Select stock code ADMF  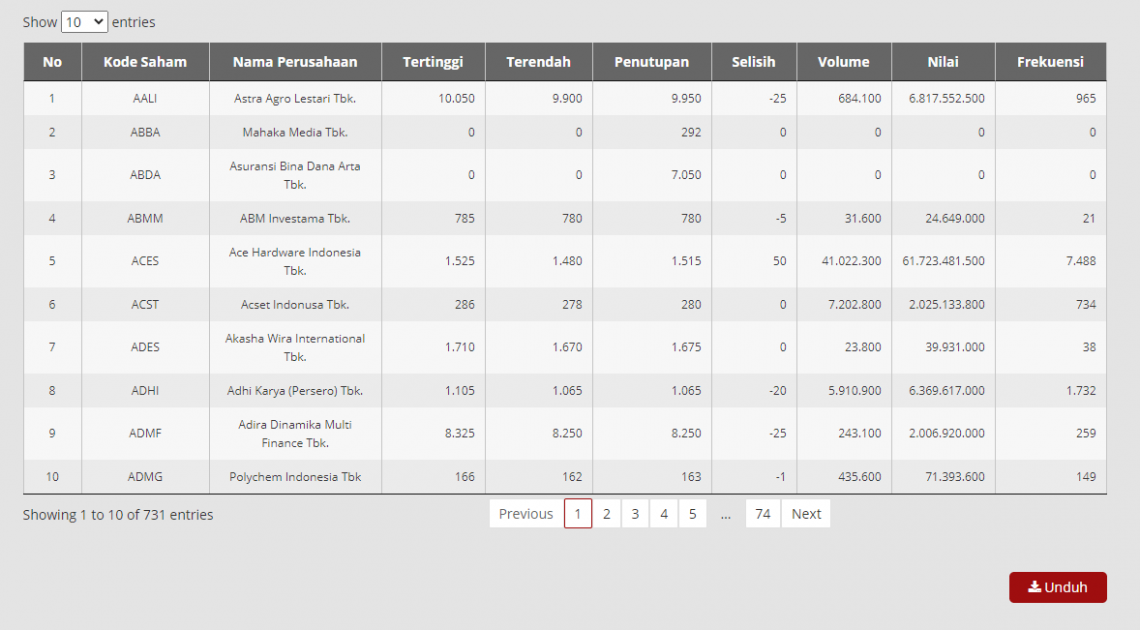click(145, 433)
